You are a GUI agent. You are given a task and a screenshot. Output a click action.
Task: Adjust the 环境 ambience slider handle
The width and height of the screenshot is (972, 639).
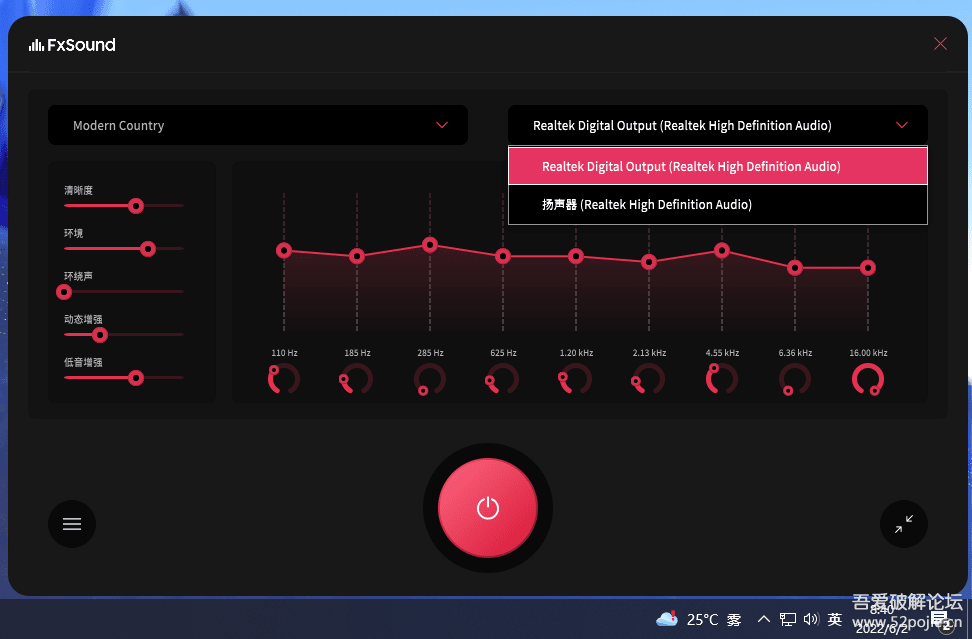coord(148,249)
